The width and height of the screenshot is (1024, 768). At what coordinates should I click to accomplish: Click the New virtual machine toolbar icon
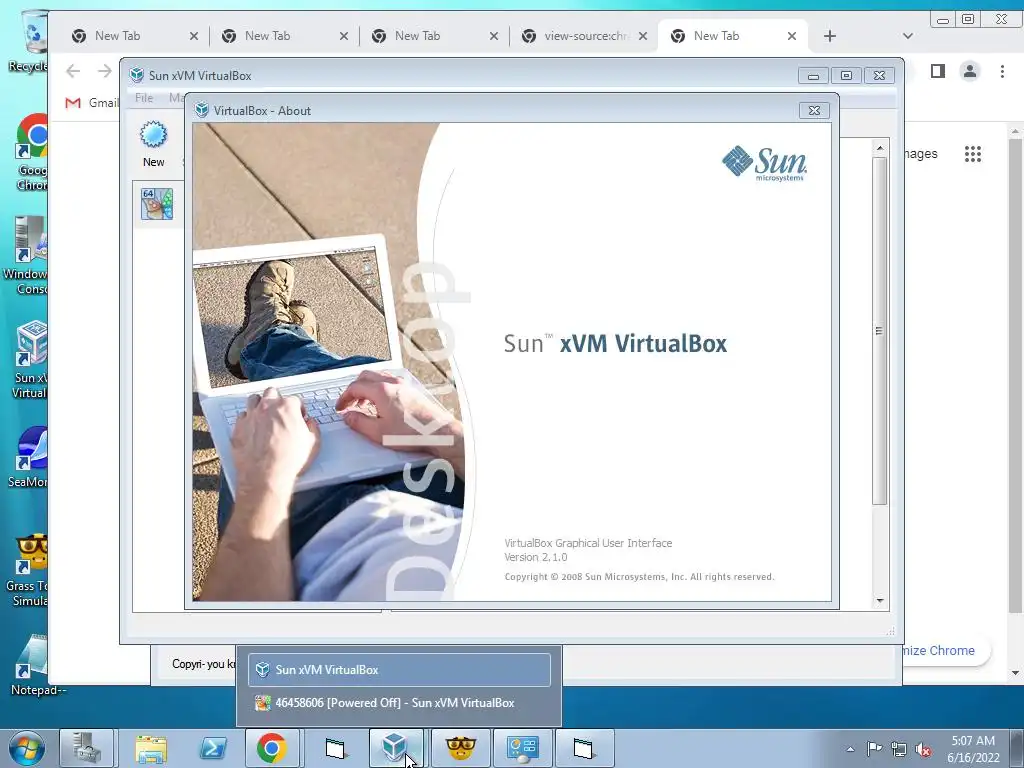point(153,144)
